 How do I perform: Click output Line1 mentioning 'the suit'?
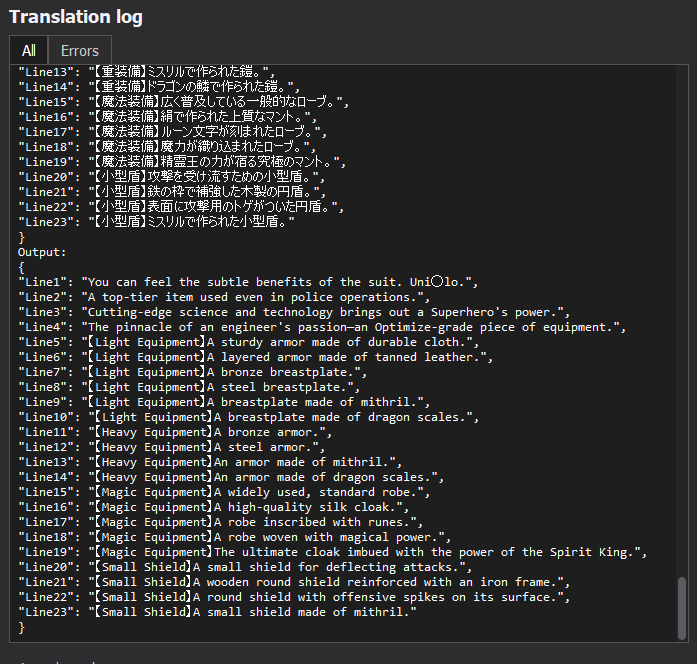pyautogui.click(x=248, y=282)
